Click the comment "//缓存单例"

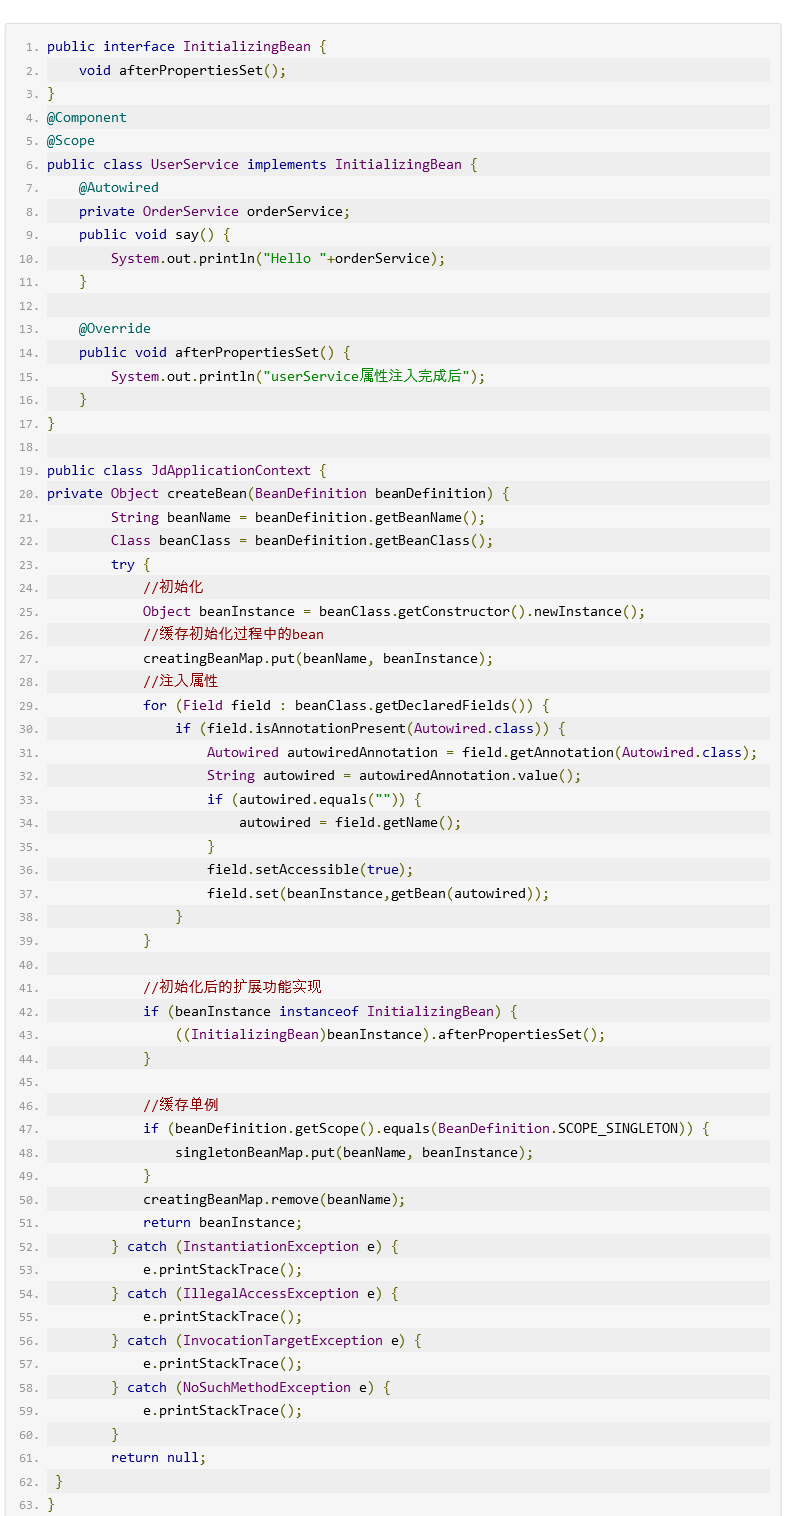181,1105
